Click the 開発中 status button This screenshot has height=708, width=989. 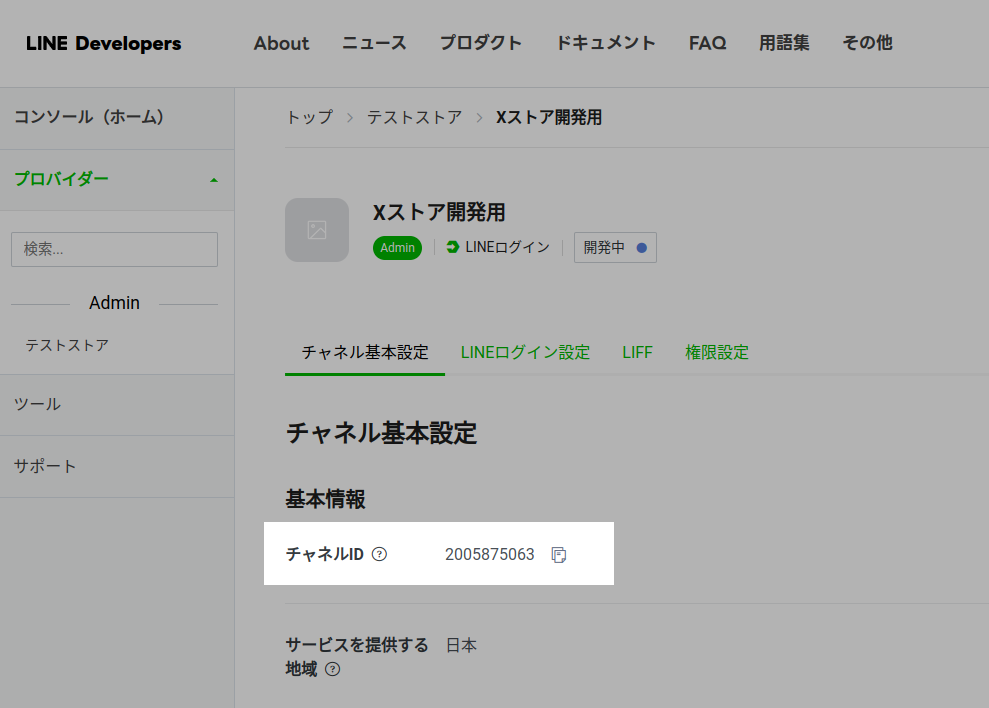point(615,247)
